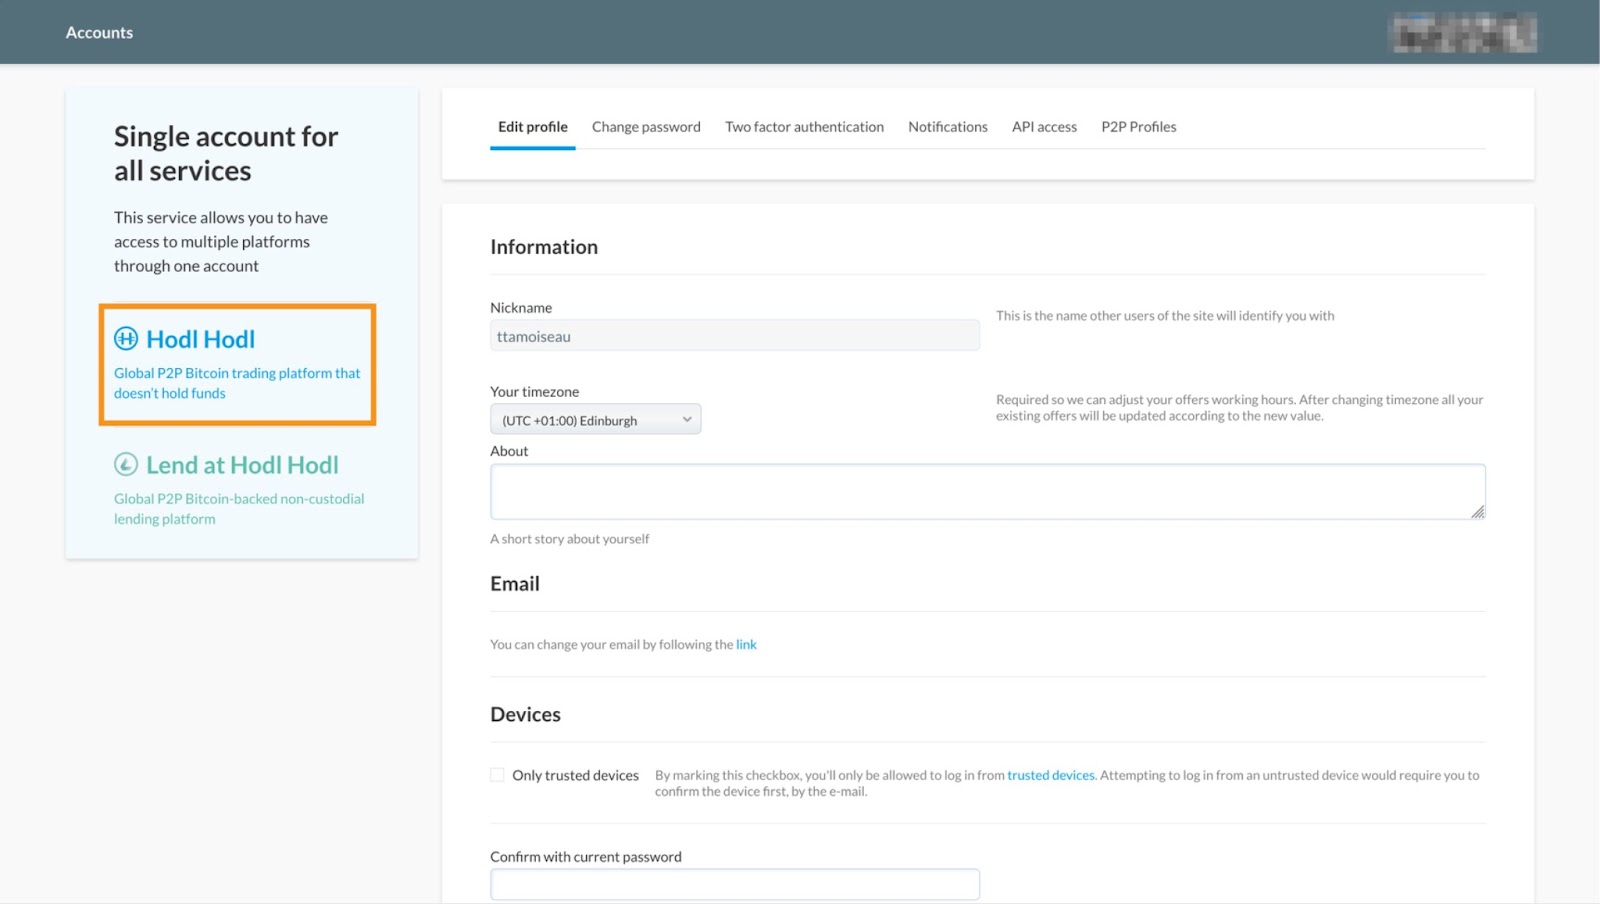1600x904 pixels.
Task: Focus the Nickname field showing ttamoiseau
Action: 735,336
